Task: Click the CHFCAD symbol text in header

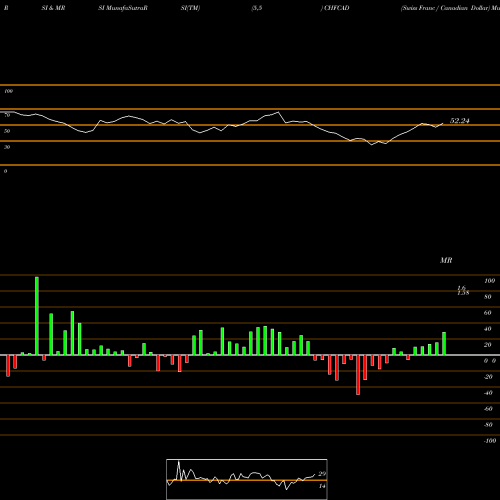Action: pyautogui.click(x=336, y=8)
